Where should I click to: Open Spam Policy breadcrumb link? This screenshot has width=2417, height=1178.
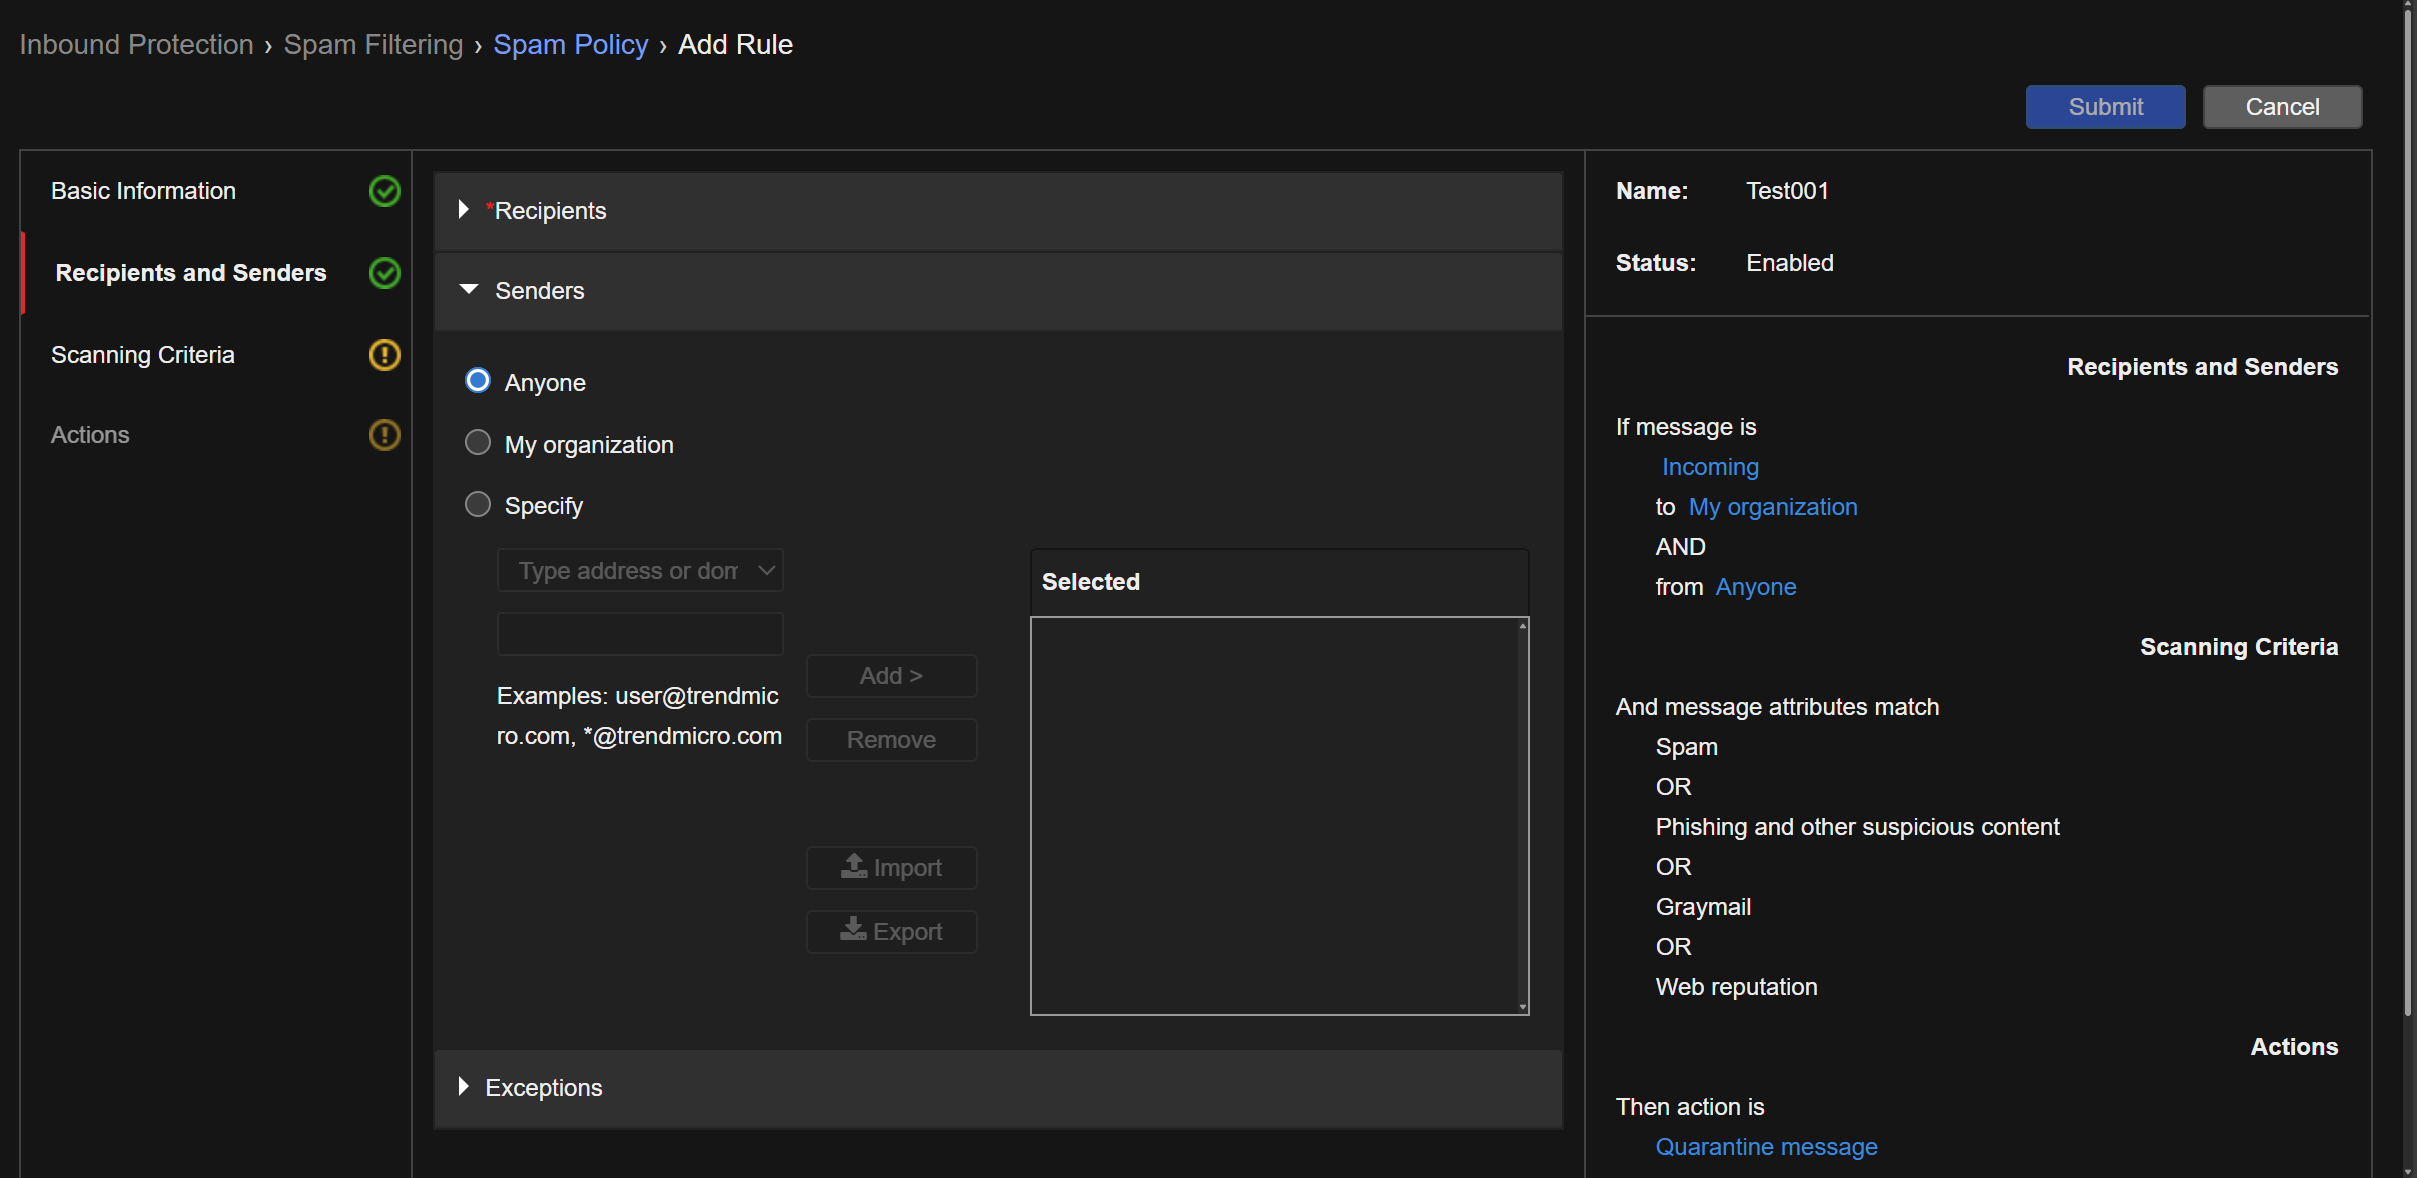[x=570, y=45]
